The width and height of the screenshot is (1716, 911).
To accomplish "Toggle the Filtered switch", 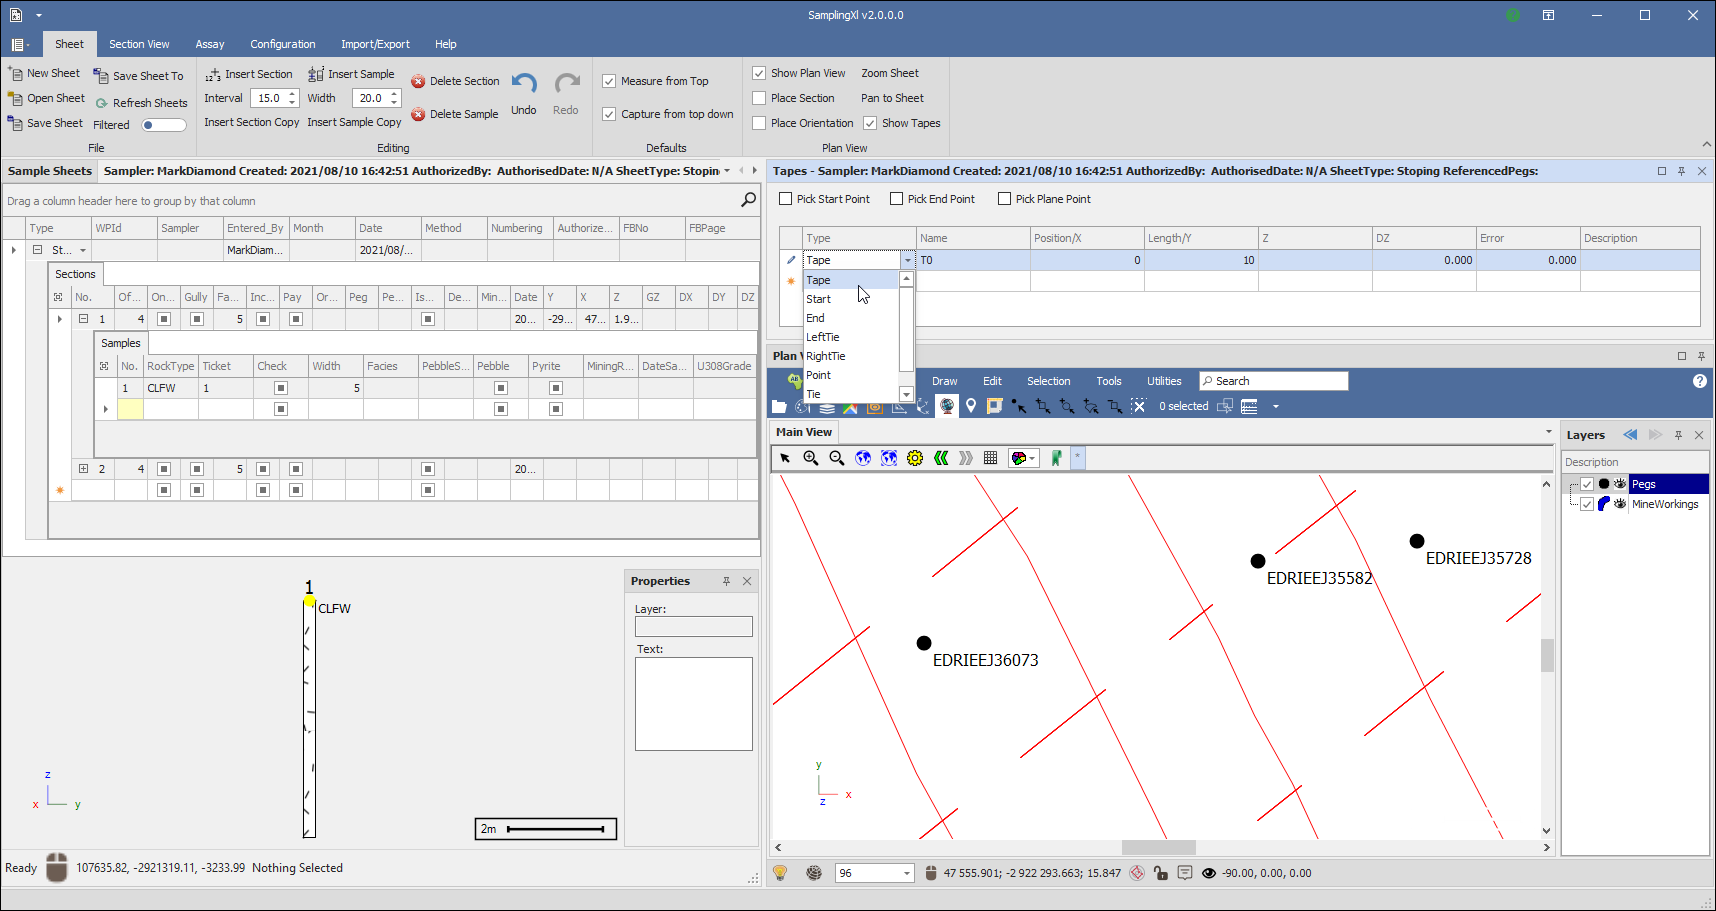I will tap(164, 125).
